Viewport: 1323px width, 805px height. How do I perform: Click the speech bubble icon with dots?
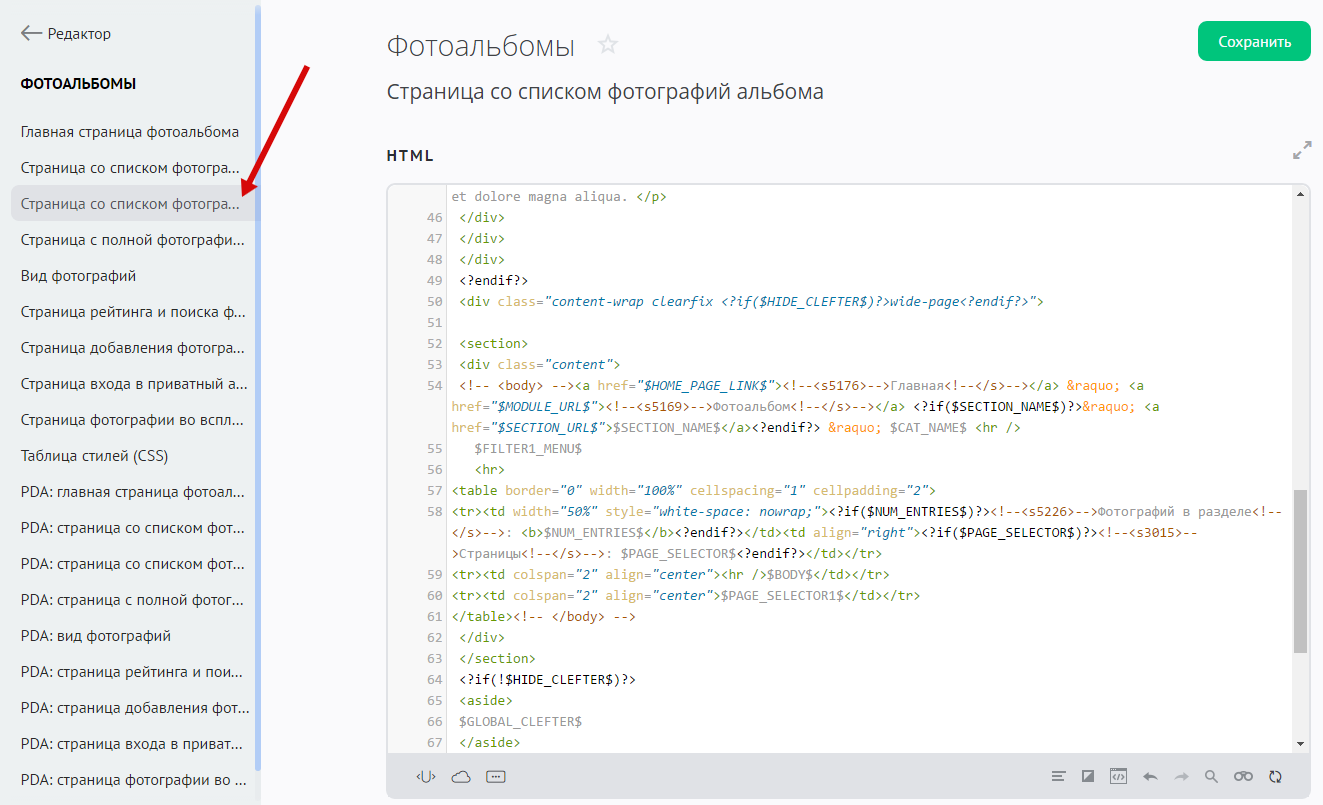pyautogui.click(x=496, y=777)
